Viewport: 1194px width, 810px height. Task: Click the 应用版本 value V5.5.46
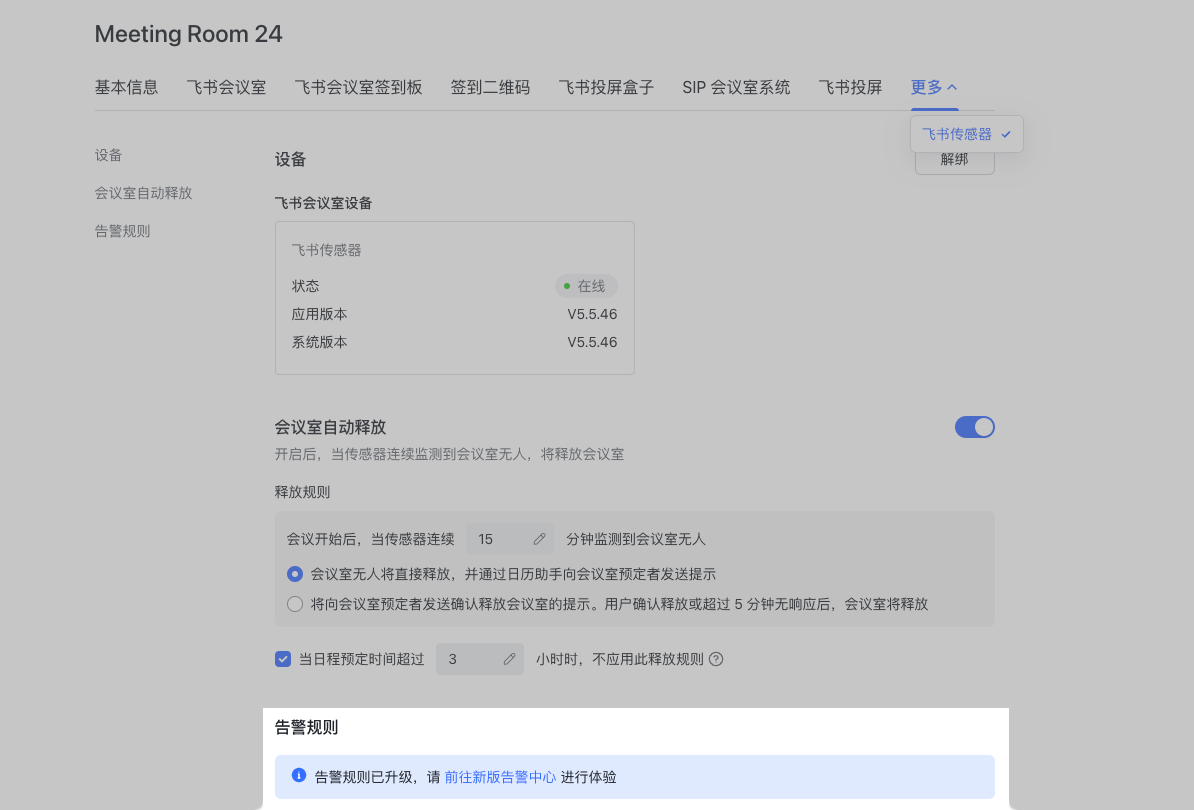[592, 314]
